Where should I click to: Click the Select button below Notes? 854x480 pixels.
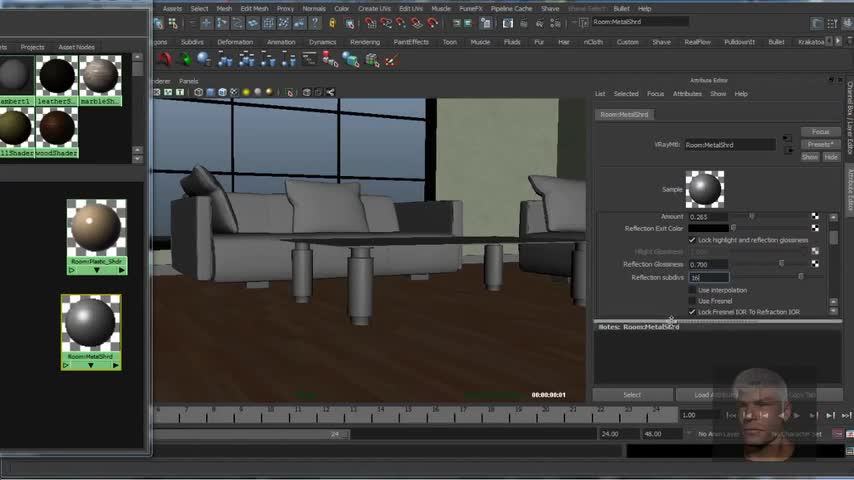click(632, 395)
